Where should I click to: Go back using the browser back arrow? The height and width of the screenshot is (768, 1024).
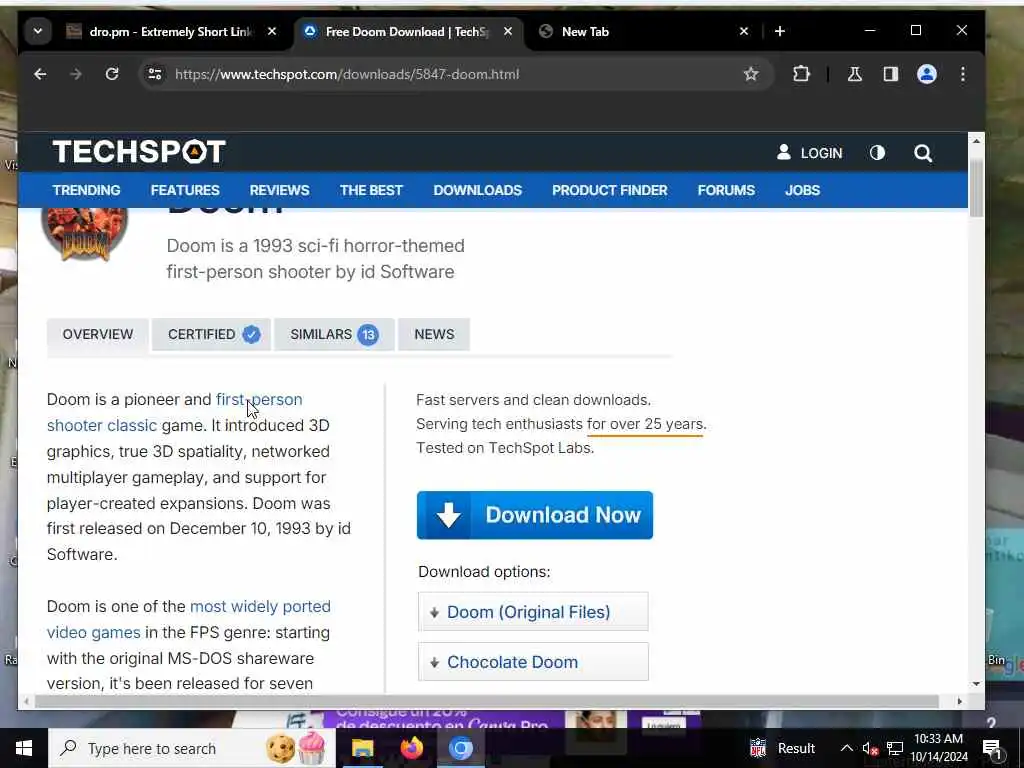click(x=40, y=74)
